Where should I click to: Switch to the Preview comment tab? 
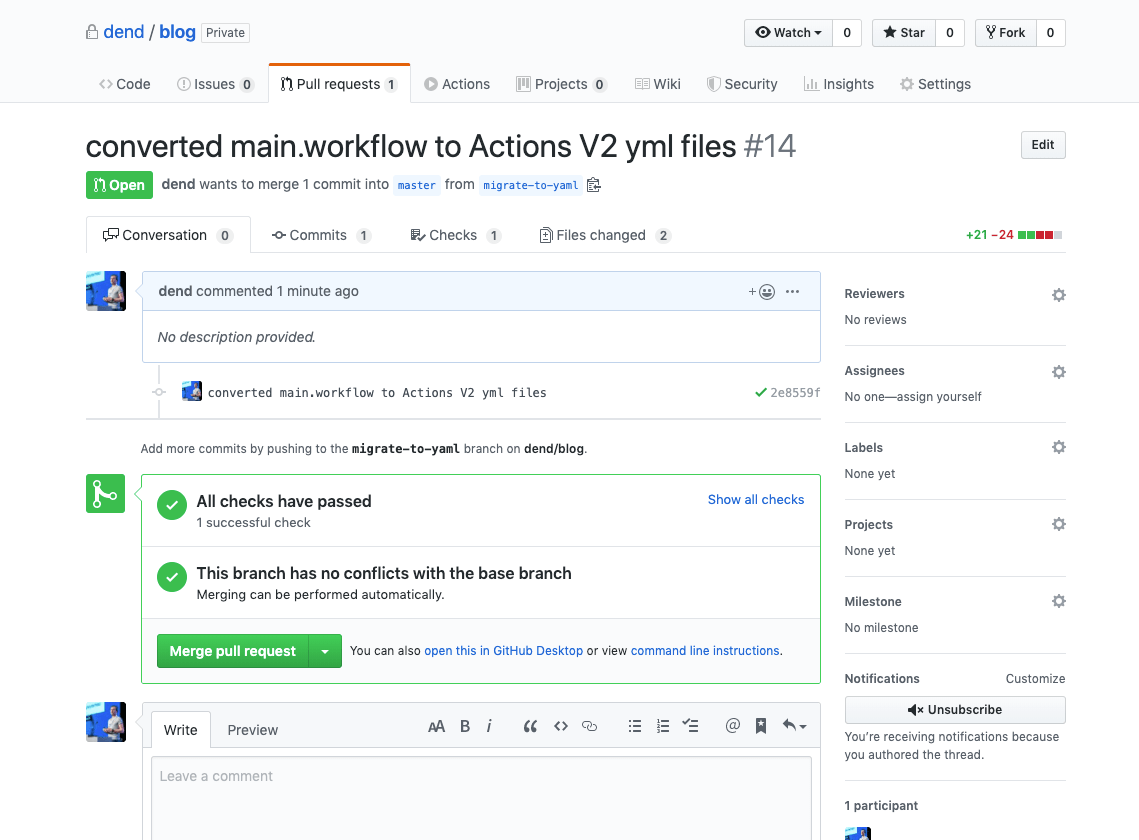click(x=253, y=730)
